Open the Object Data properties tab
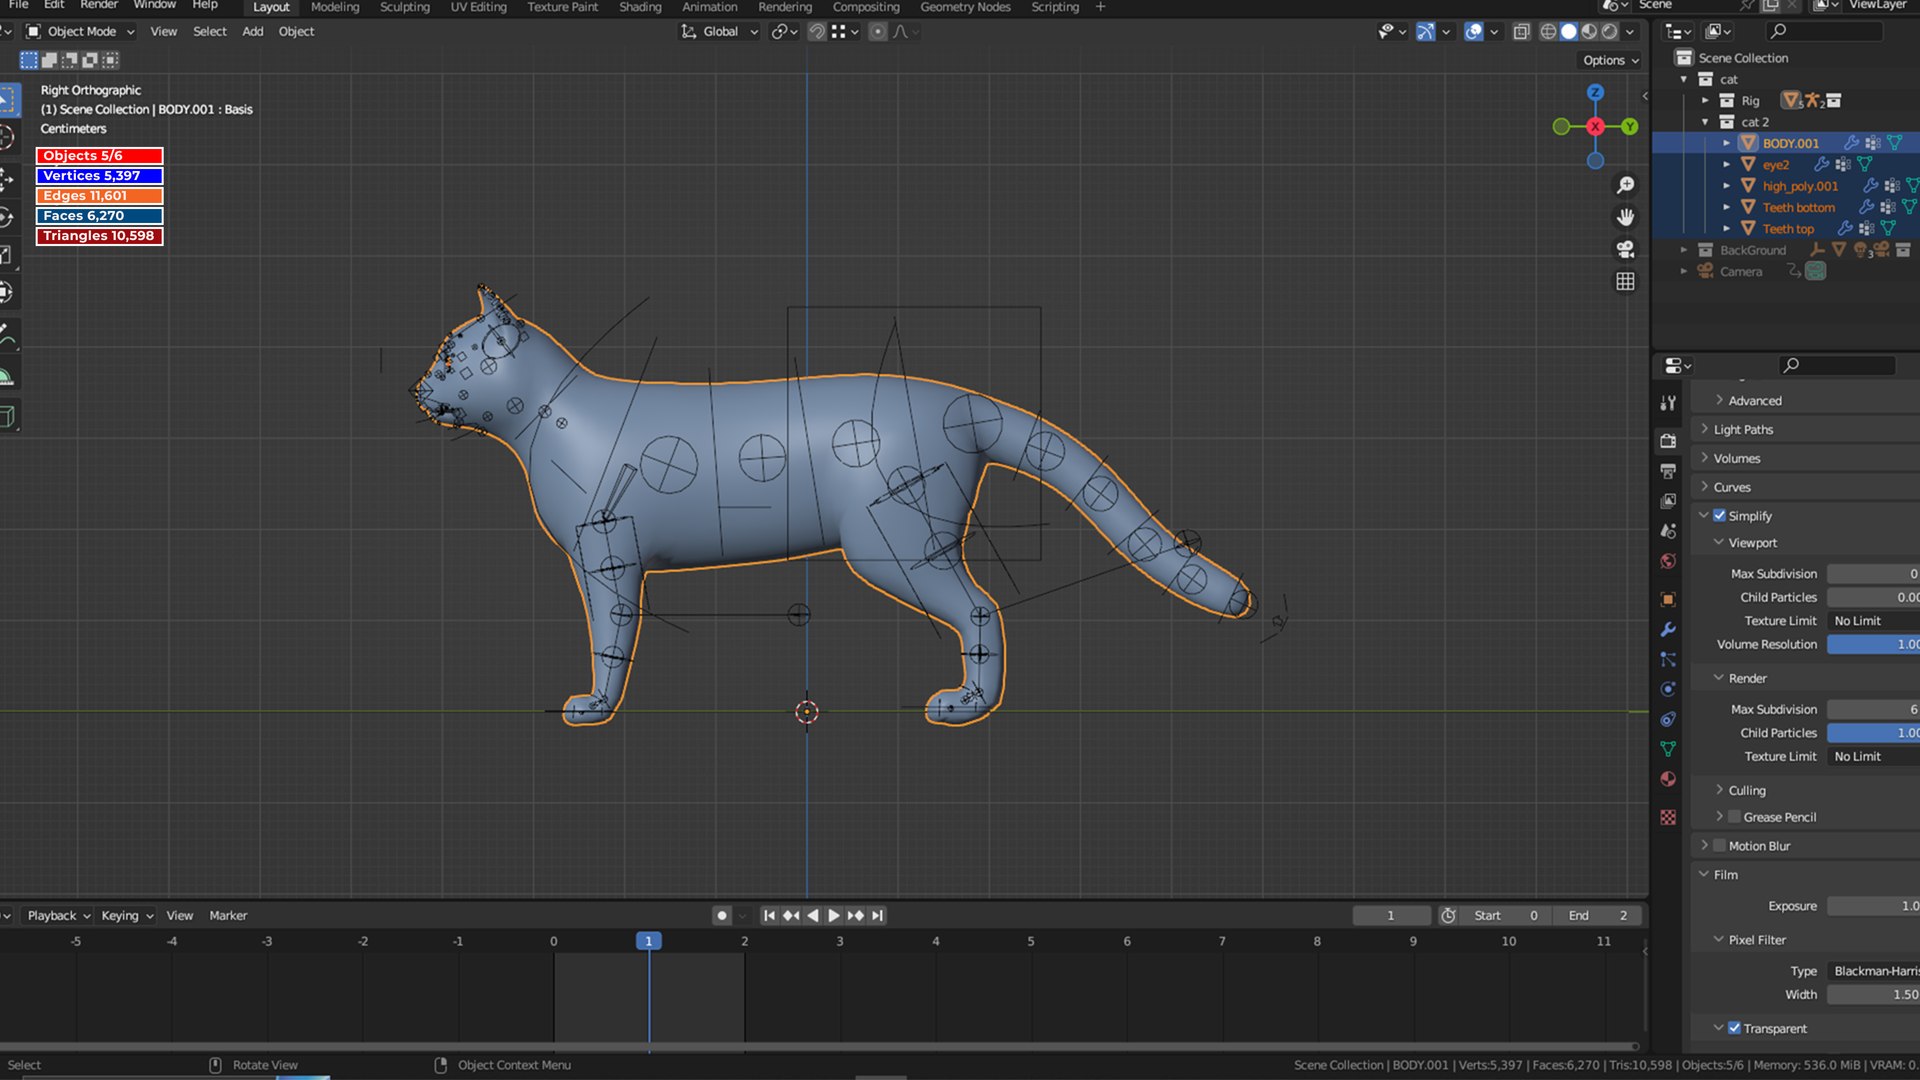 point(1668,749)
